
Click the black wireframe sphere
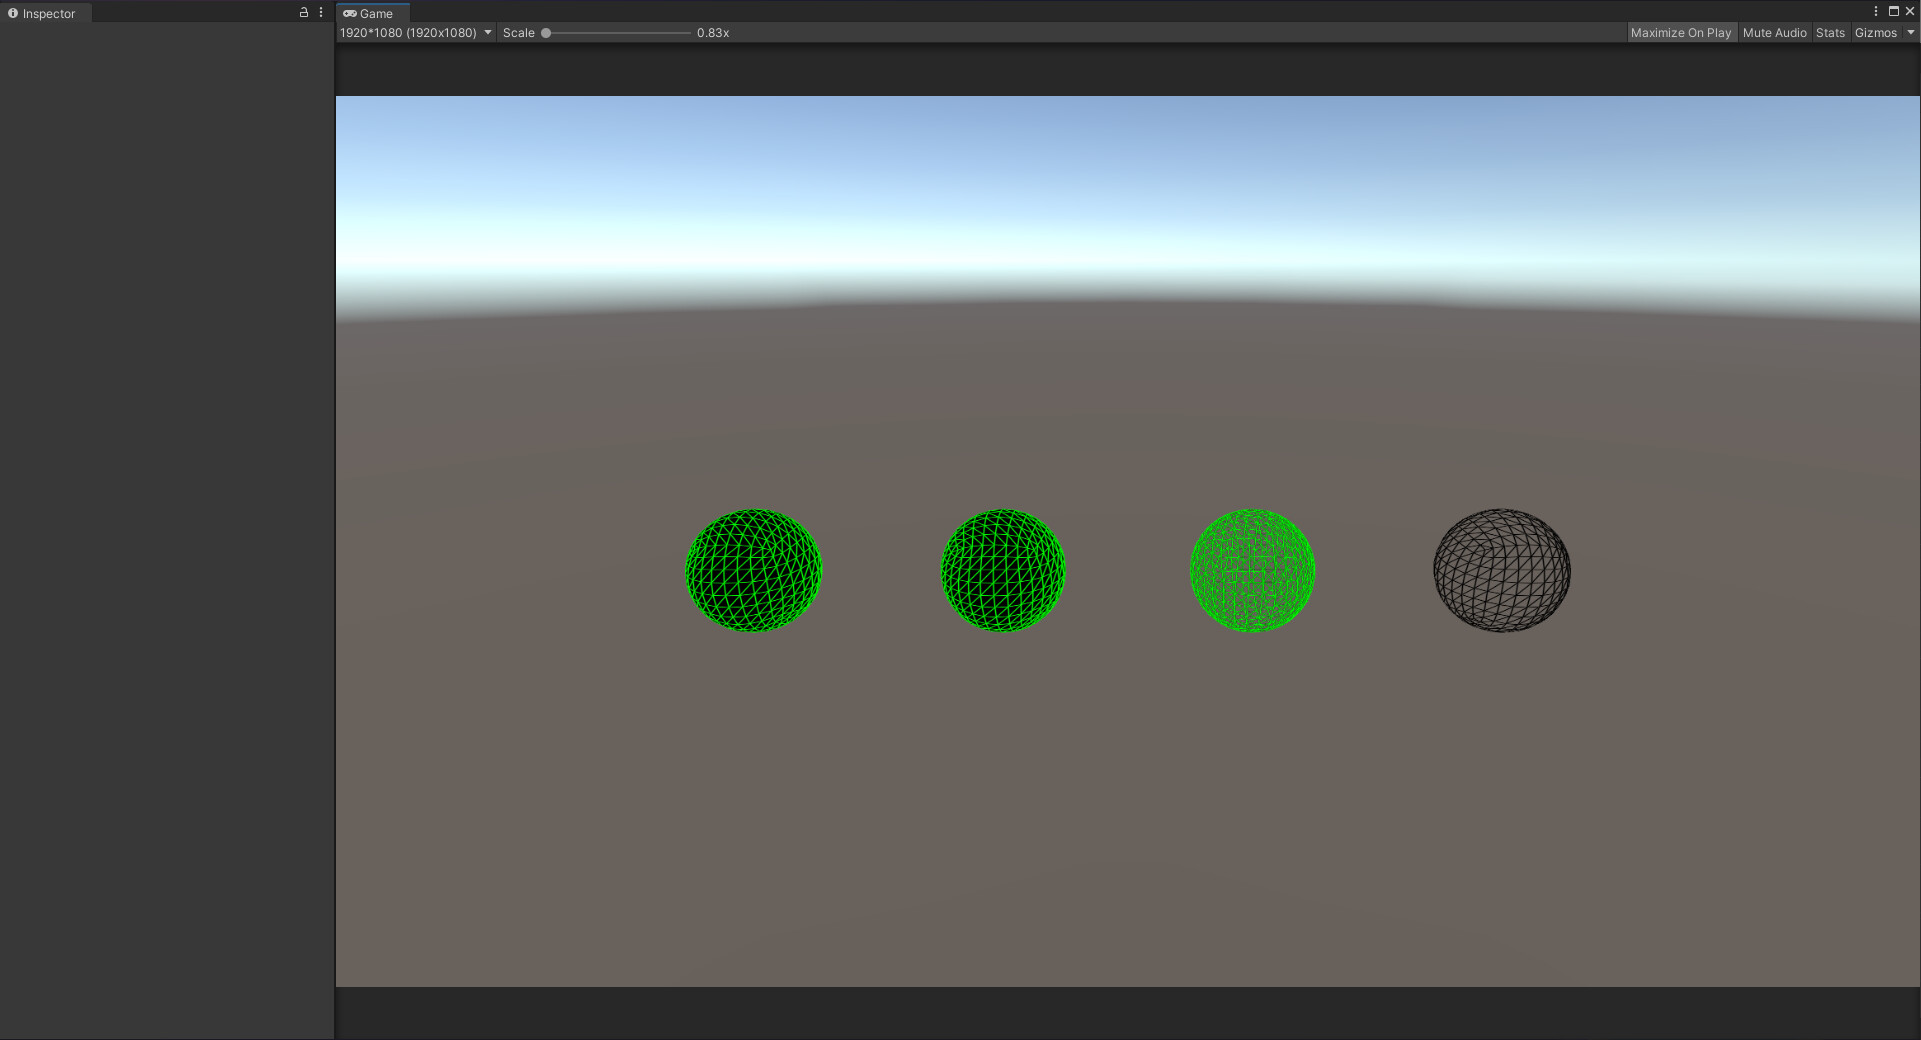[1502, 571]
